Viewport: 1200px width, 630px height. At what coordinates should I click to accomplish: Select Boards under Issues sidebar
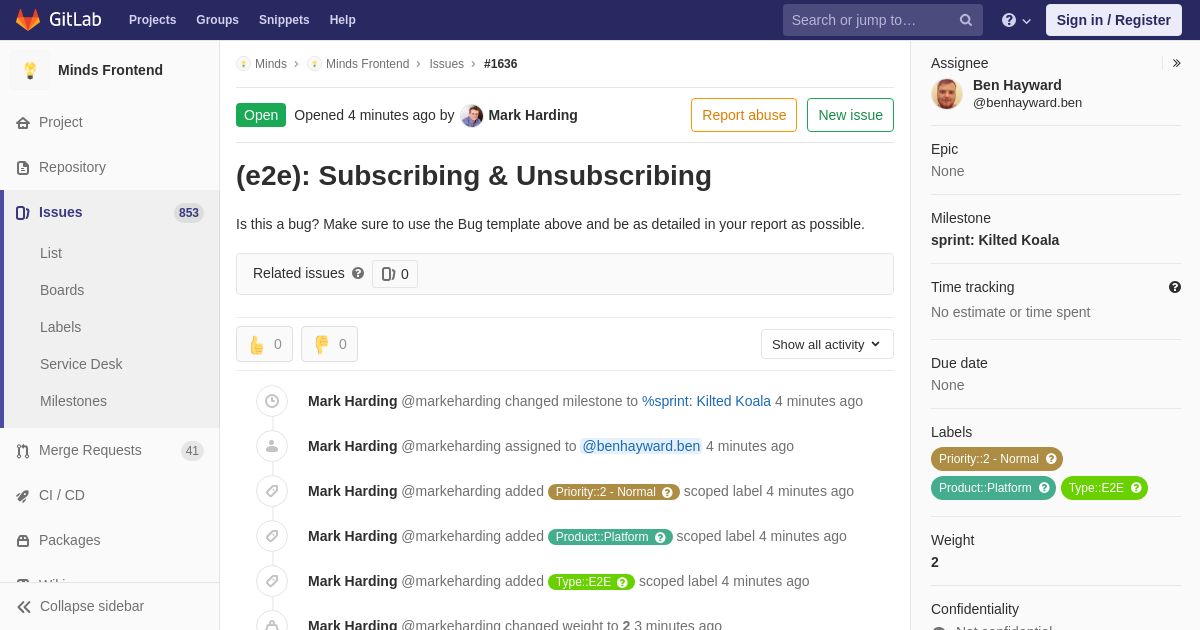(62, 290)
